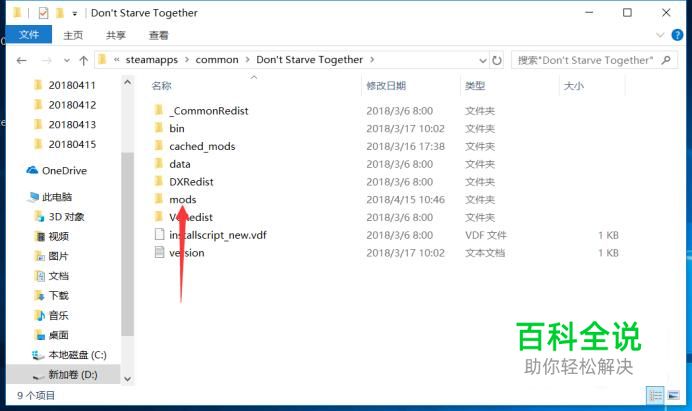Expand the address bar history dropdown
Screen dimensions: 692x411
tap(483, 60)
